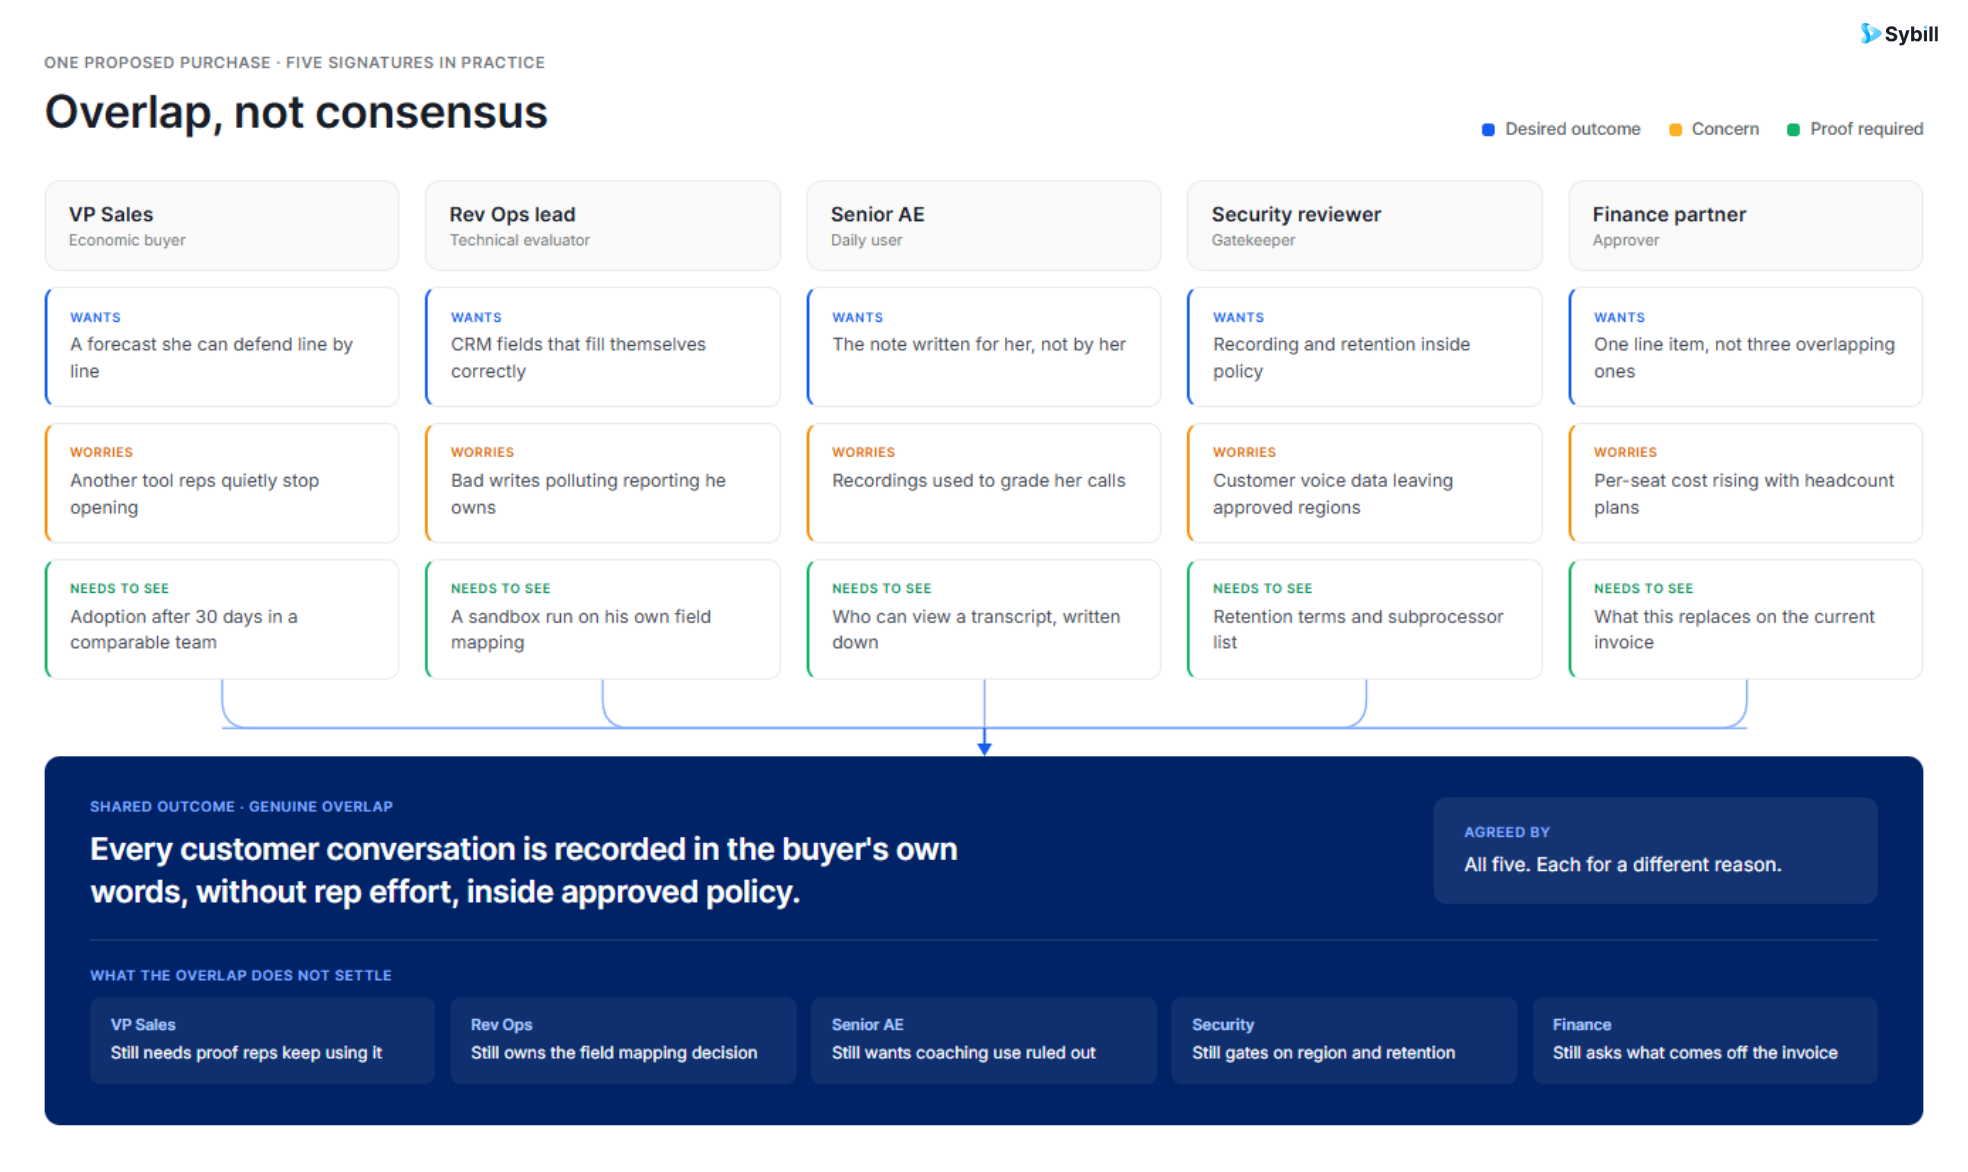Click the Sybill logo icon
The width and height of the screenshot is (1968, 1172).
tap(1869, 33)
